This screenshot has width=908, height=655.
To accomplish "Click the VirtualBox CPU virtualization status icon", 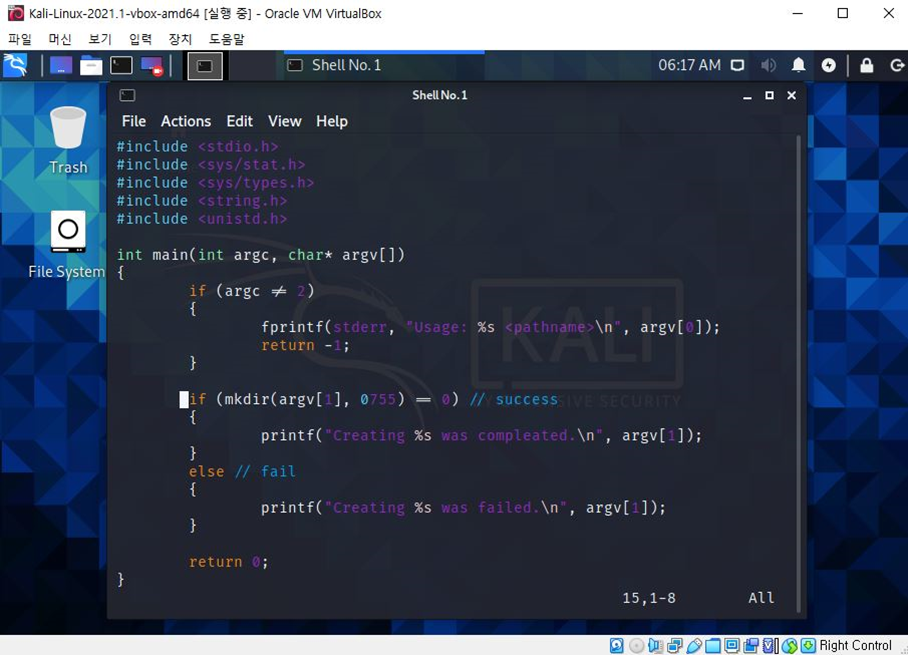I will (771, 645).
